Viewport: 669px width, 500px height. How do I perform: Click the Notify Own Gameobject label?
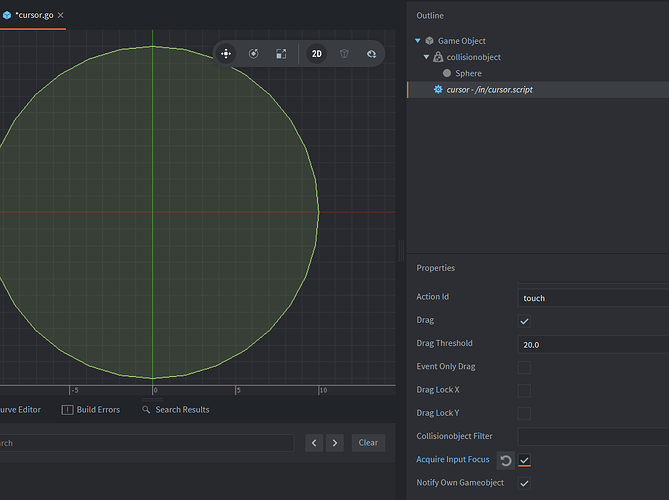point(460,483)
